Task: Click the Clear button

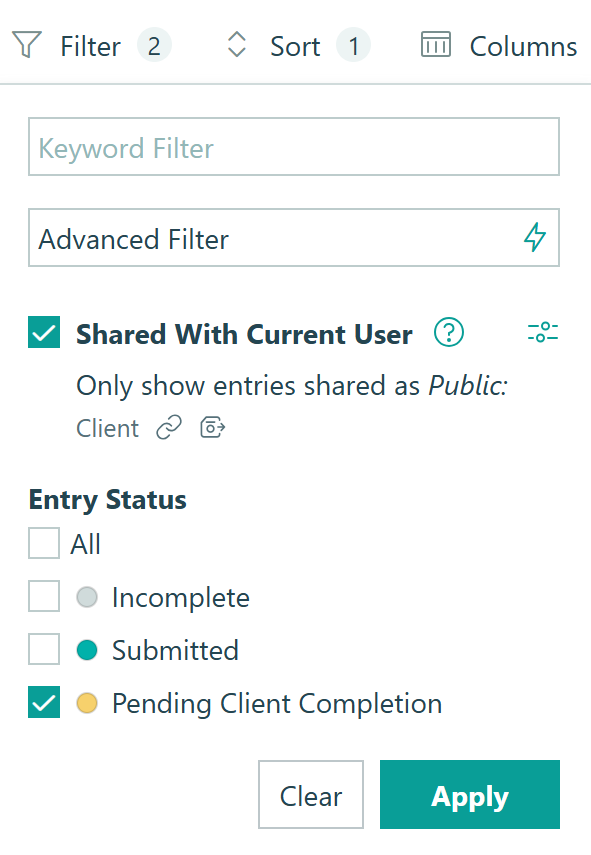Action: pyautogui.click(x=310, y=795)
